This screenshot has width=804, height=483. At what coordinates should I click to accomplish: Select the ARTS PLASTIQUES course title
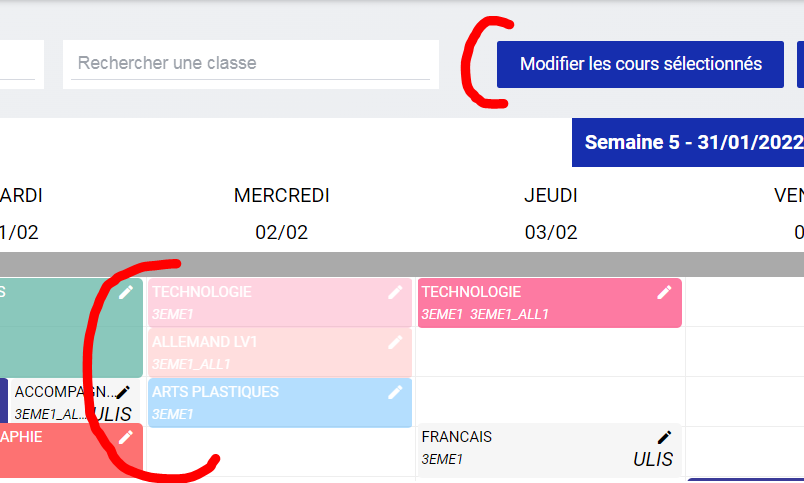[x=215, y=392]
